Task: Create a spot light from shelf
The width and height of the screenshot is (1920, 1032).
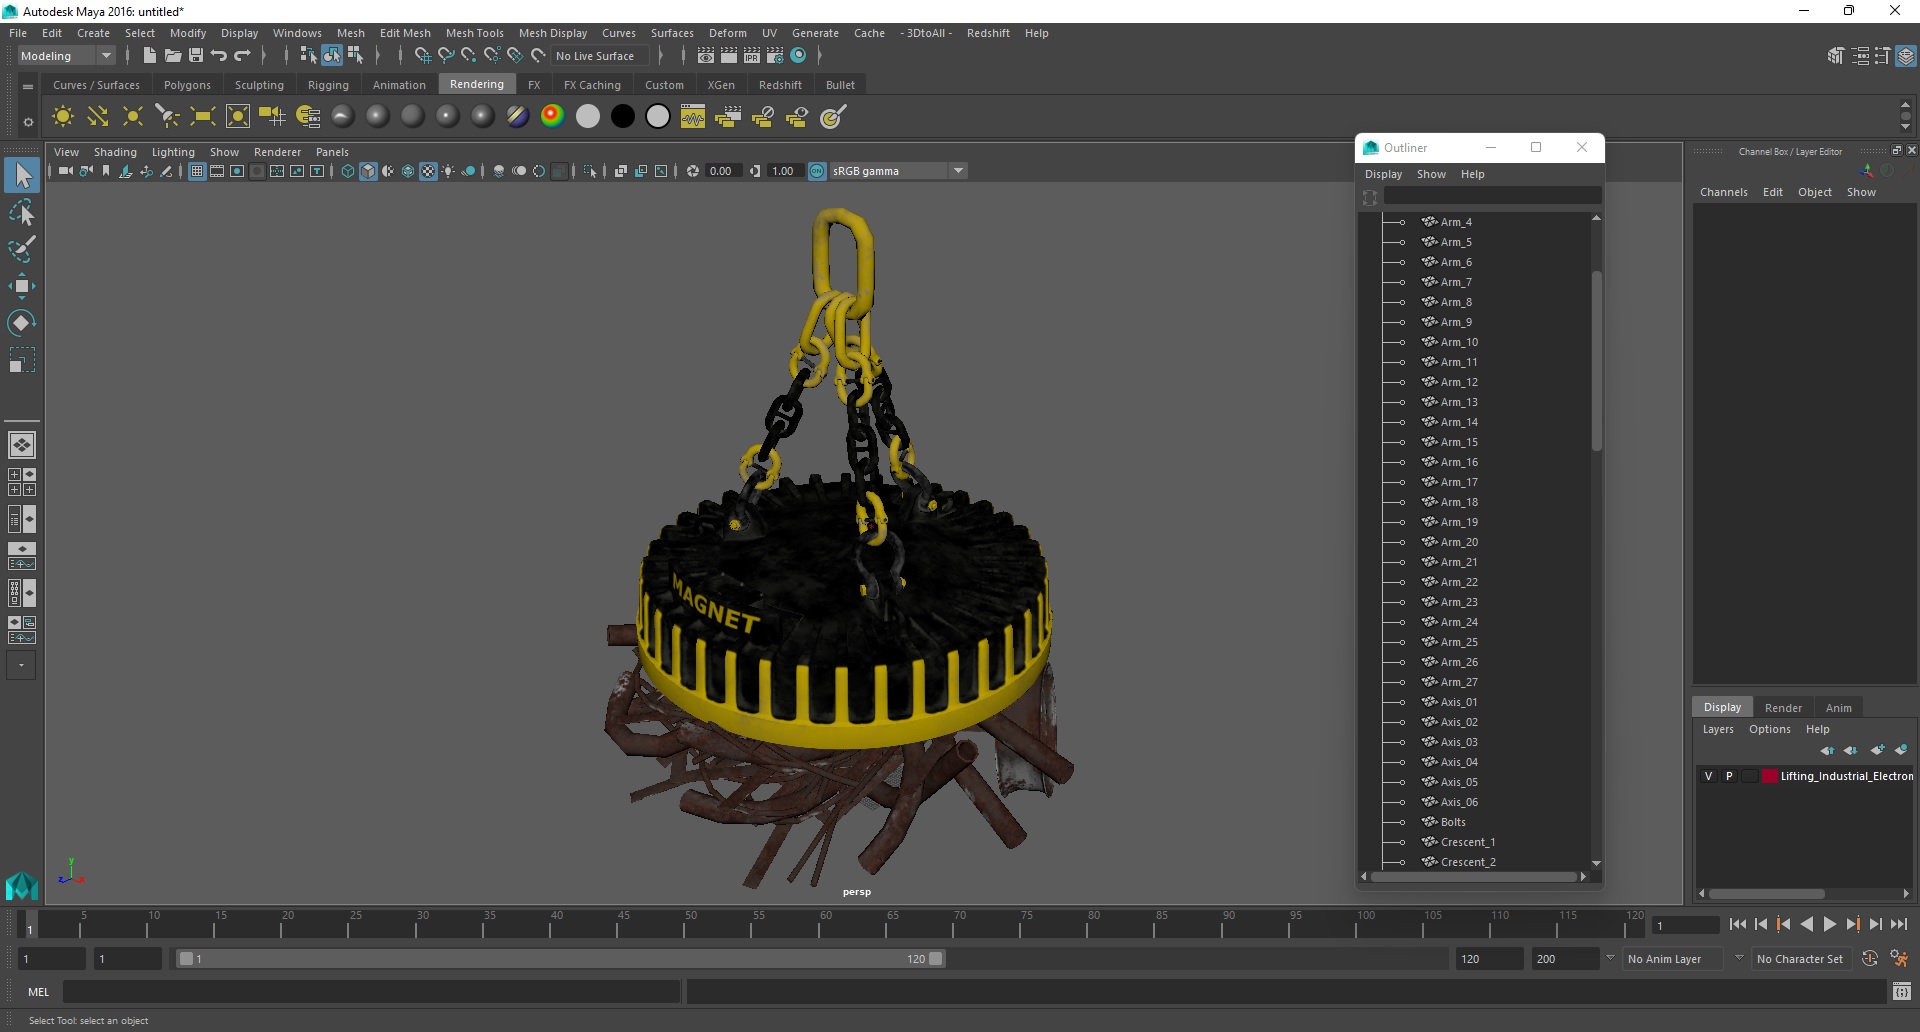Action: point(168,117)
